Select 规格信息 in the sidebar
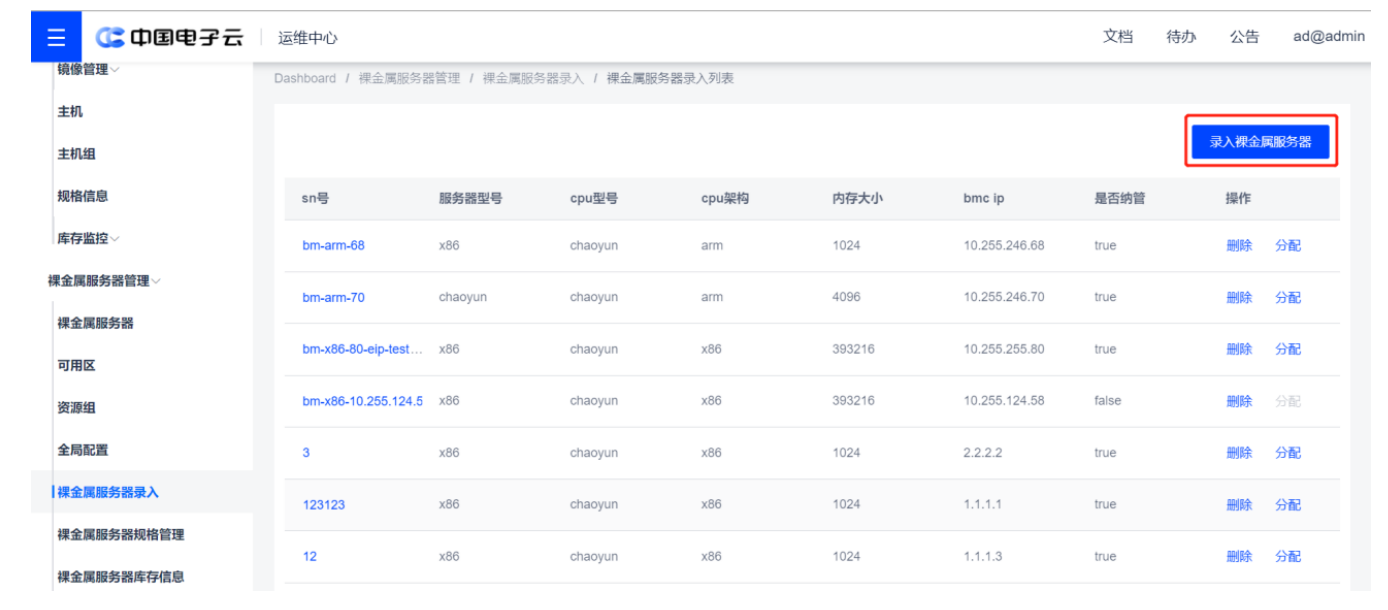Viewport: 1388px width, 610px height. (83, 196)
